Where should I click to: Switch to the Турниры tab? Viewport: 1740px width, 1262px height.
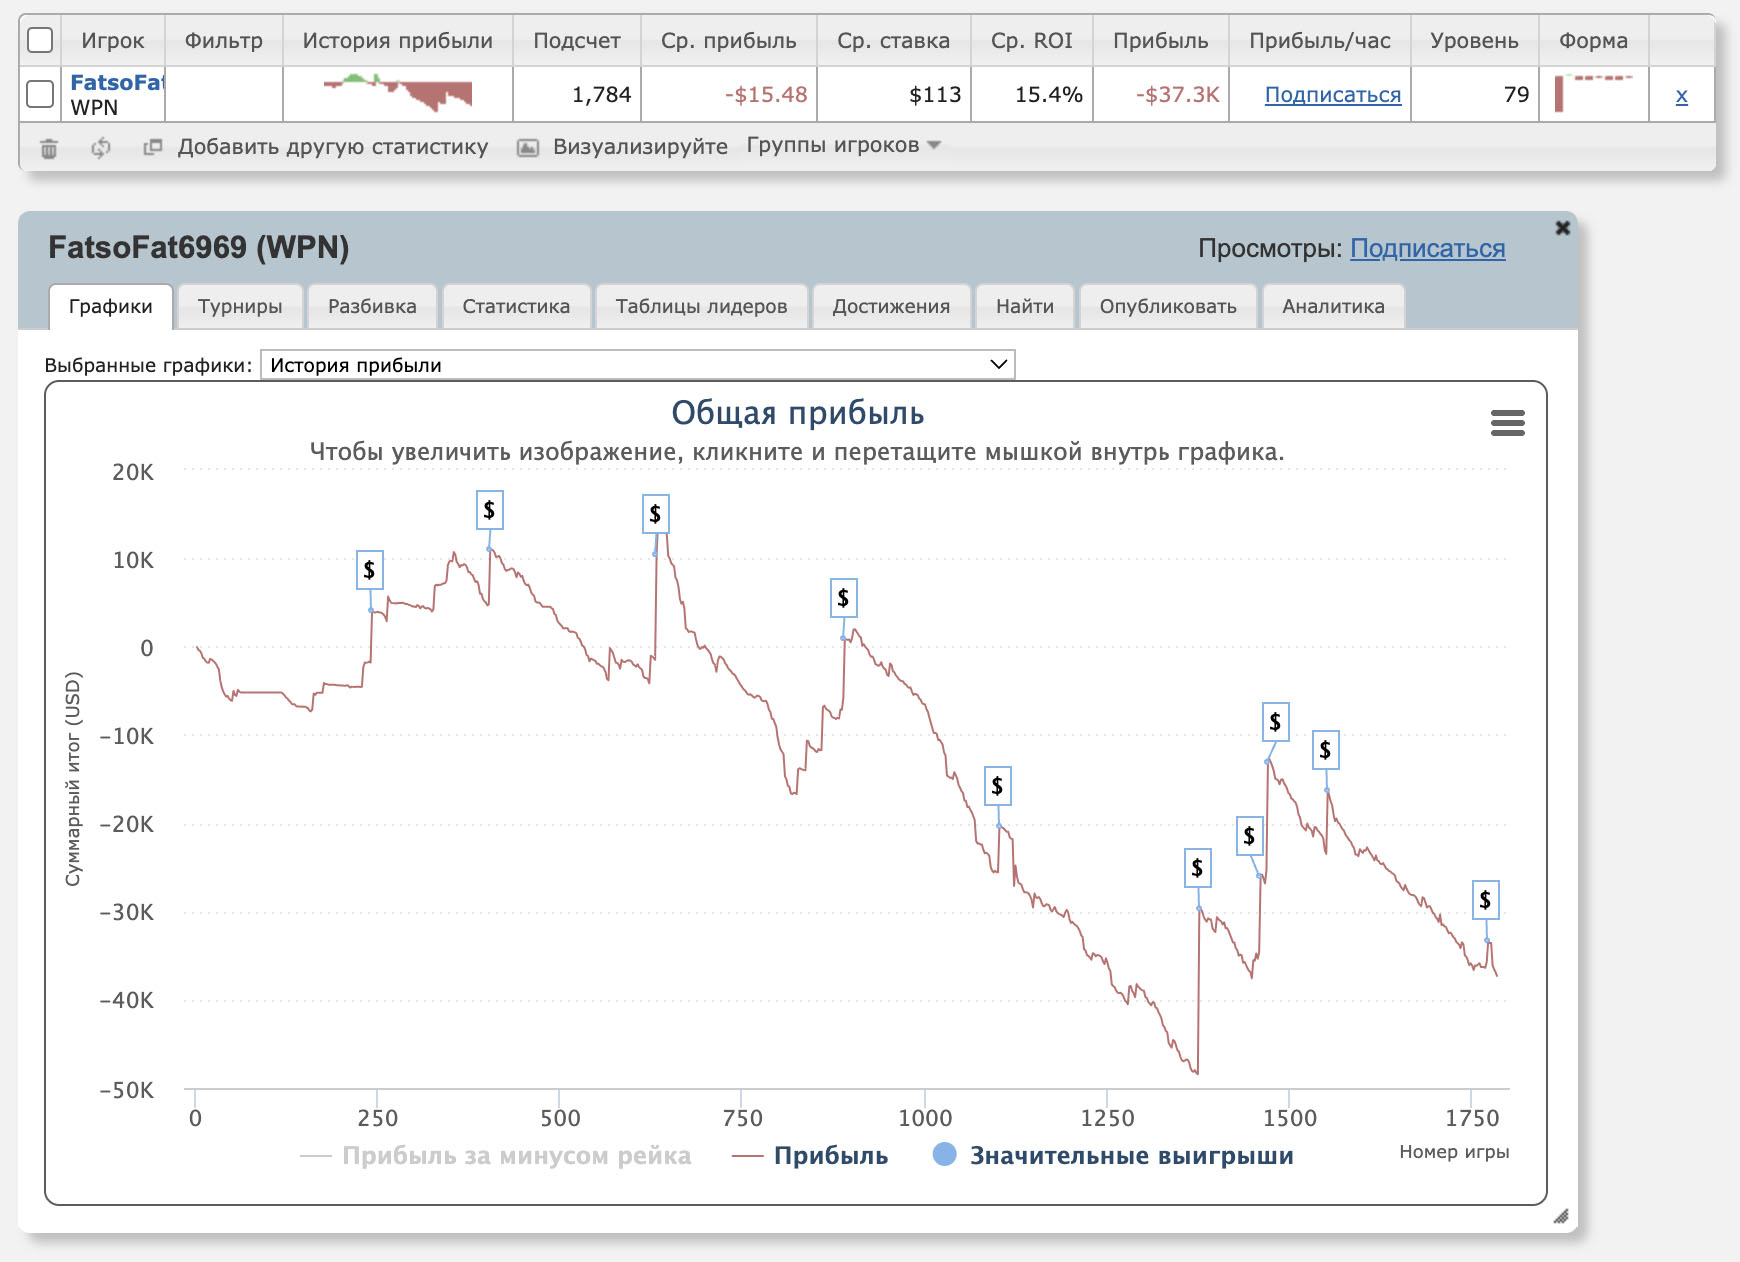240,306
